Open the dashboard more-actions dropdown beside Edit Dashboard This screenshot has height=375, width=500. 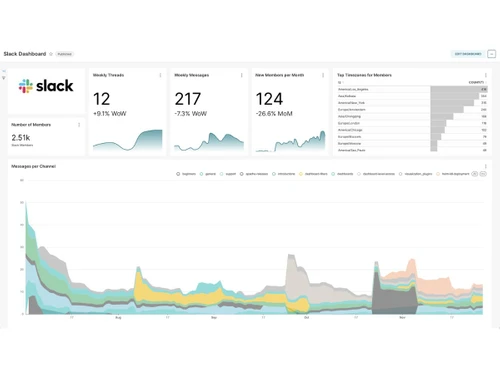point(491,54)
